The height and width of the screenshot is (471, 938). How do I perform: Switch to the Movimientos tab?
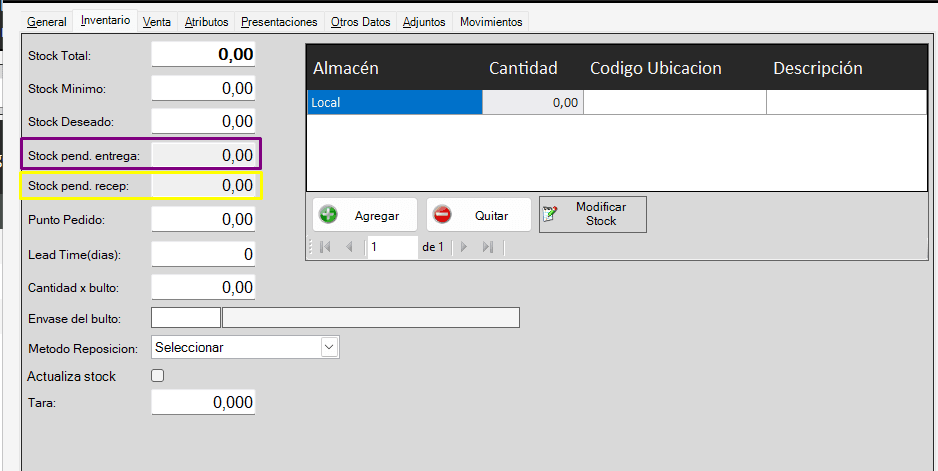[x=490, y=21]
